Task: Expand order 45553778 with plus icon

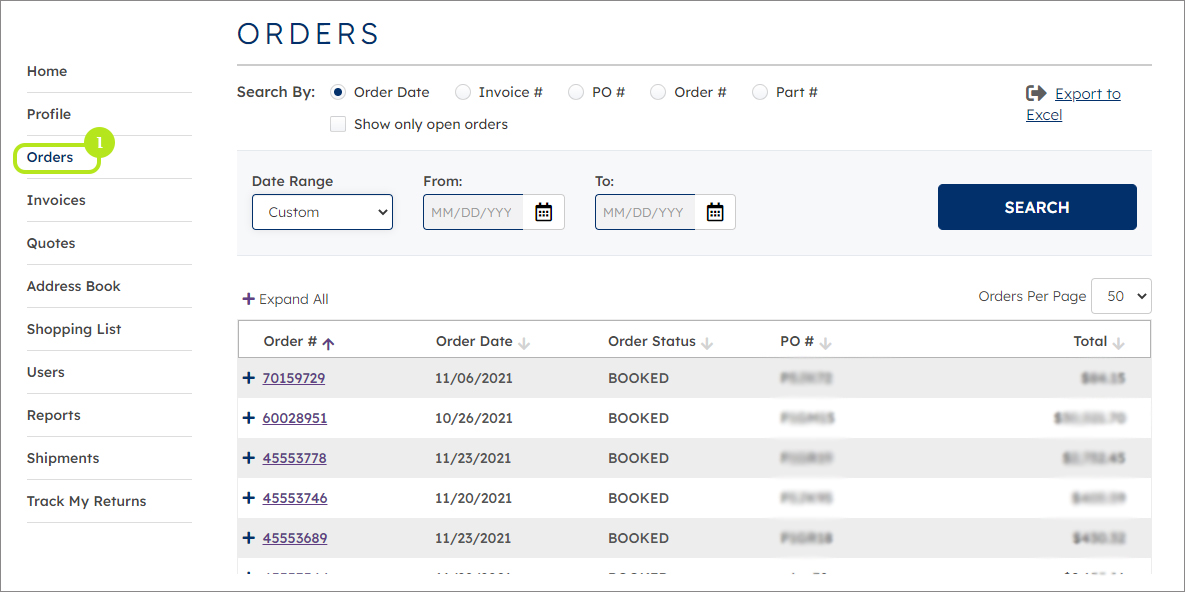Action: (x=249, y=458)
